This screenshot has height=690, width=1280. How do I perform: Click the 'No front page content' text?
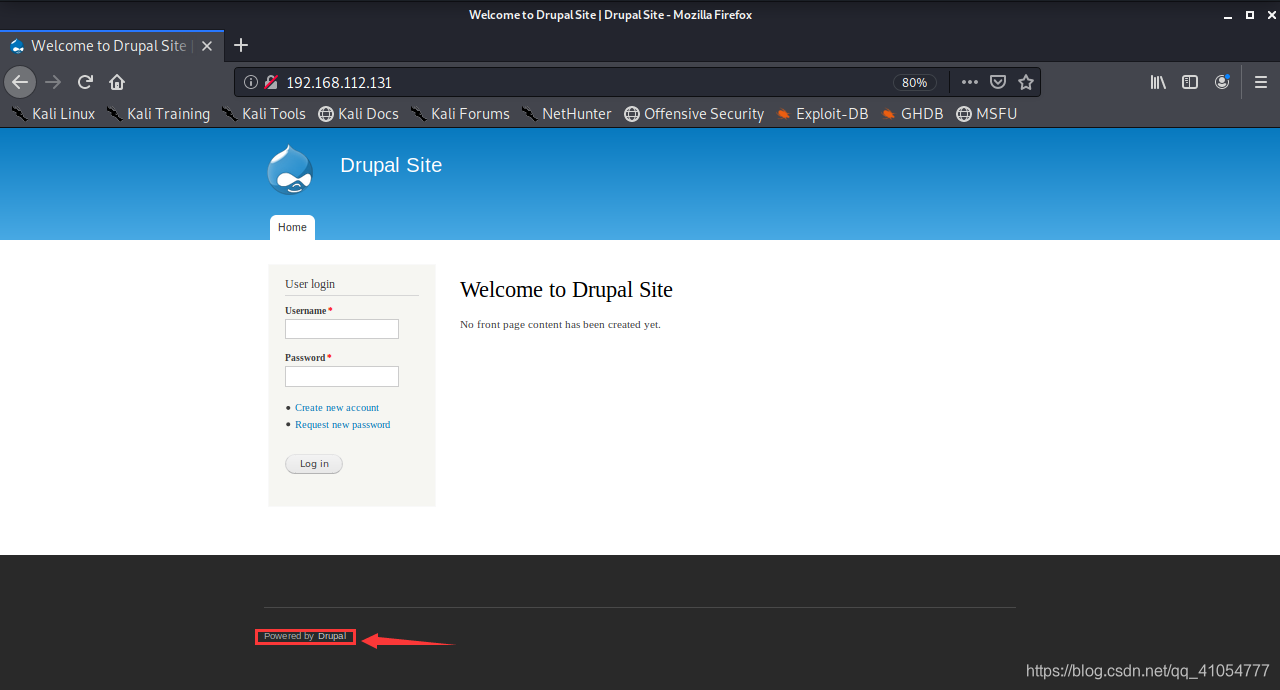[560, 325]
